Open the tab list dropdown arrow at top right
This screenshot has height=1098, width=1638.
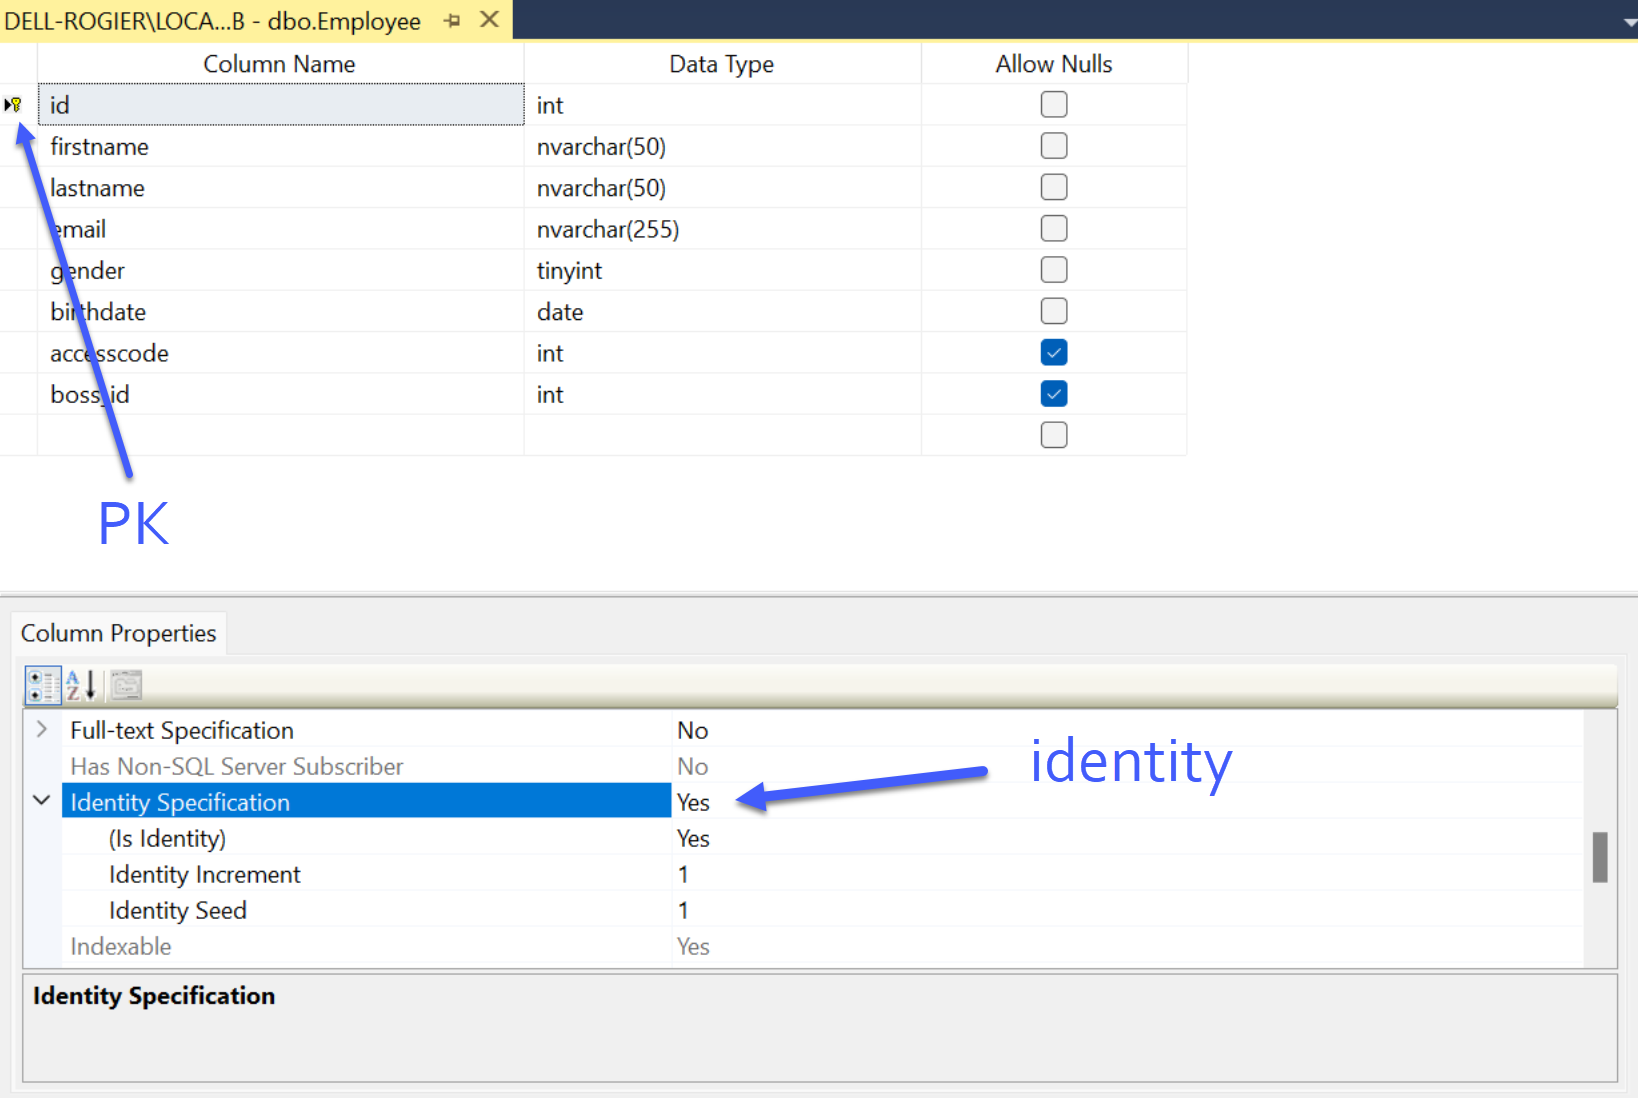[x=1629, y=22]
